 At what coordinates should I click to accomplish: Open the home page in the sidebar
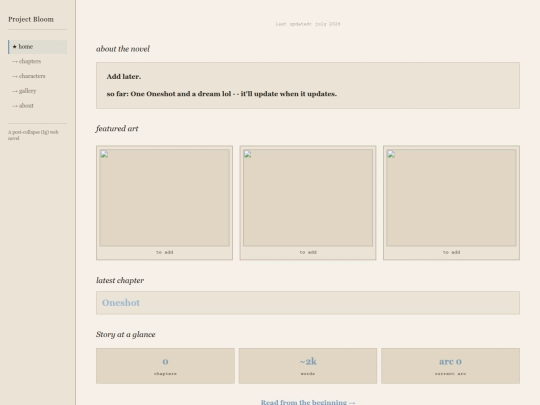tap(38, 47)
